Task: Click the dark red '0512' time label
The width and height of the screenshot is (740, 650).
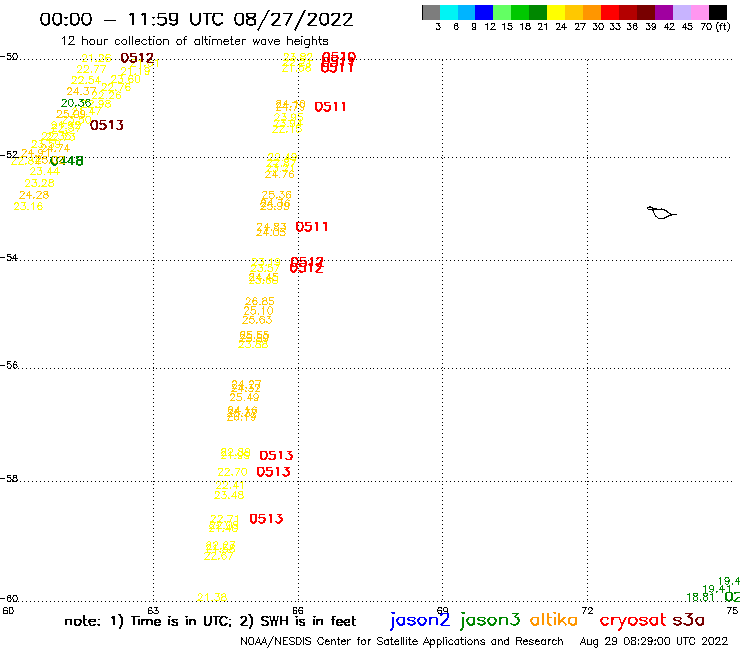Action: [x=137, y=58]
